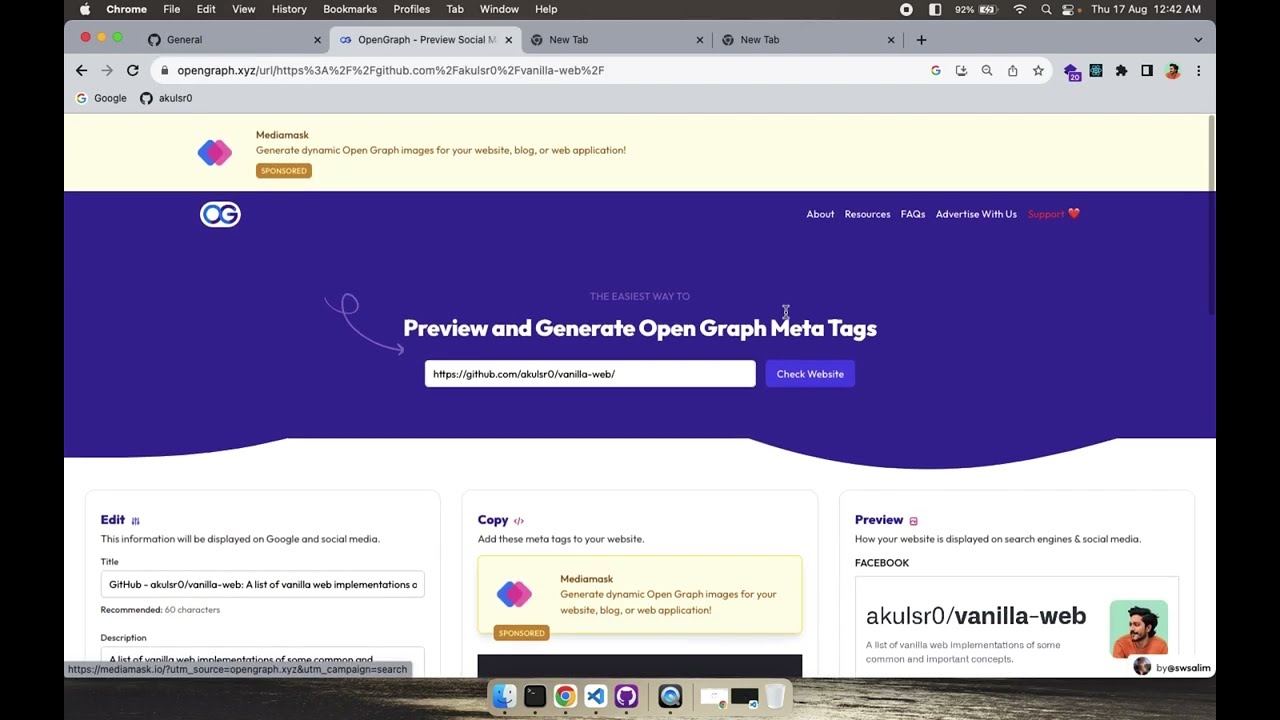Click the Mediamask logo in top banner
This screenshot has width=1280, height=720.
click(214, 152)
